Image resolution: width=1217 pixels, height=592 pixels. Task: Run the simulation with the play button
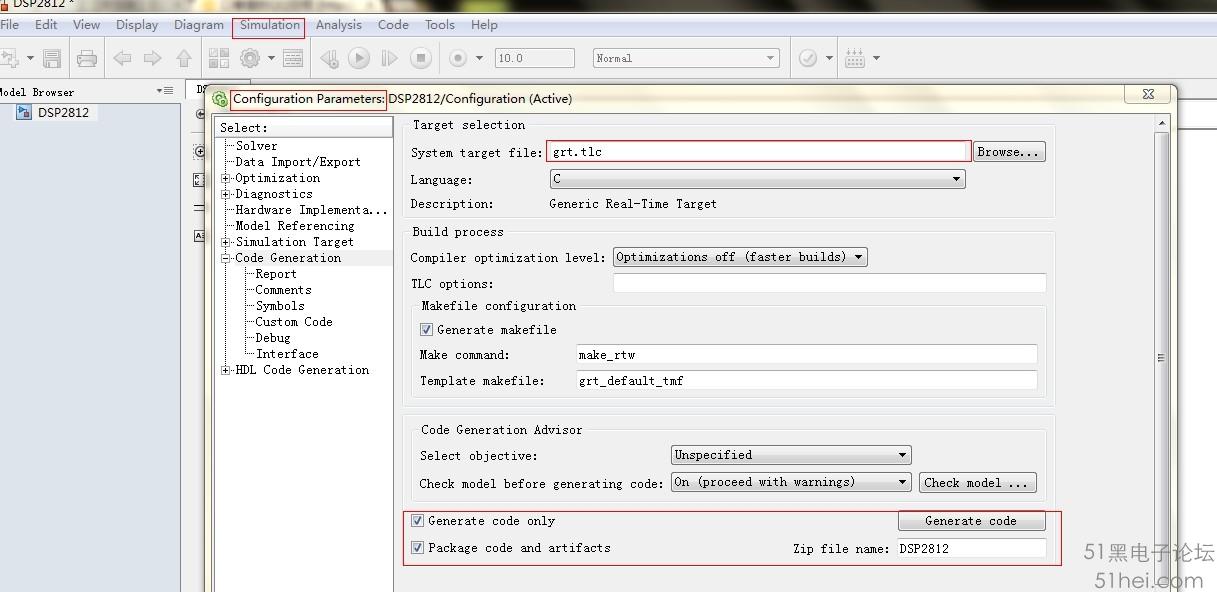click(x=359, y=59)
